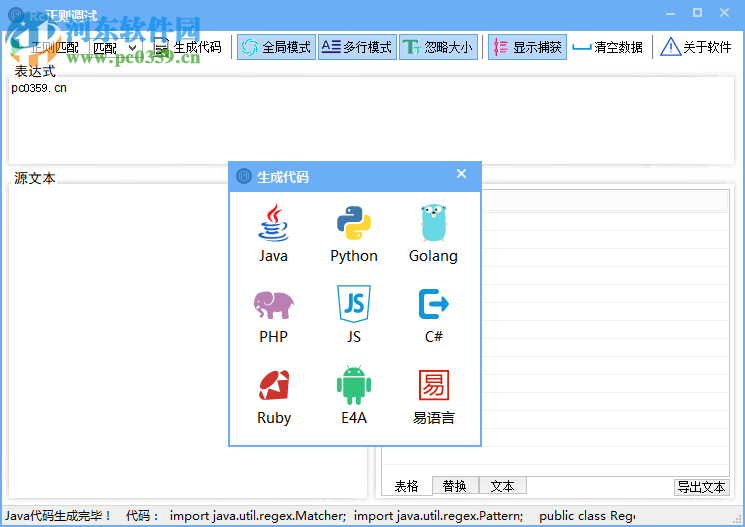Choose the 易语言 icon
The width and height of the screenshot is (745, 527).
click(433, 397)
